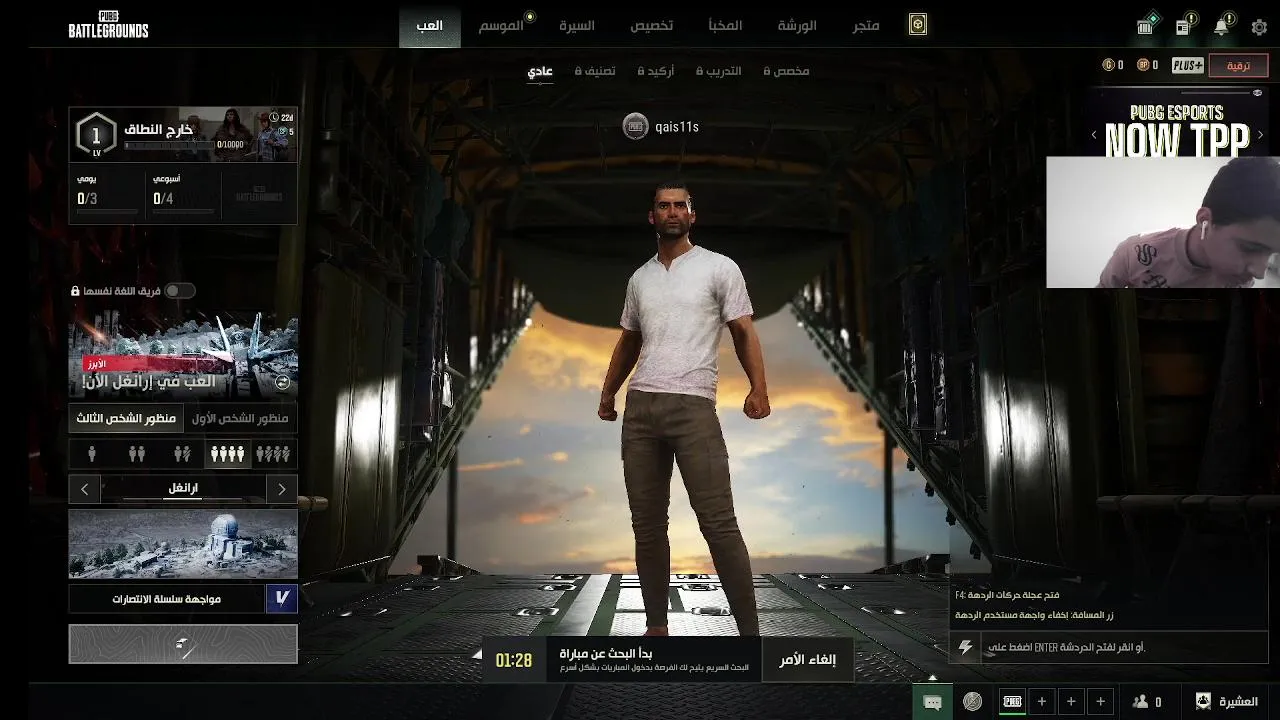Open the العب (Play) main tab
This screenshot has width=1280, height=720.
430,25
